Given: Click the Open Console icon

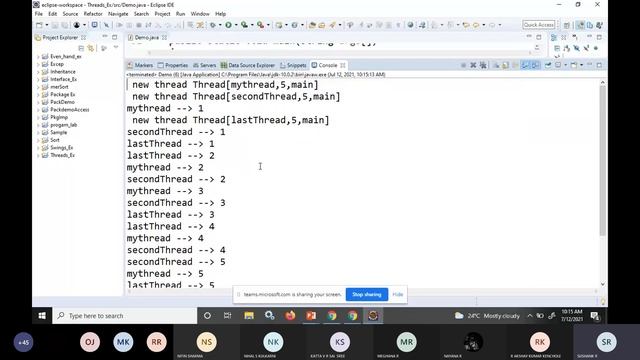Looking at the screenshot, I should pos(574,65).
